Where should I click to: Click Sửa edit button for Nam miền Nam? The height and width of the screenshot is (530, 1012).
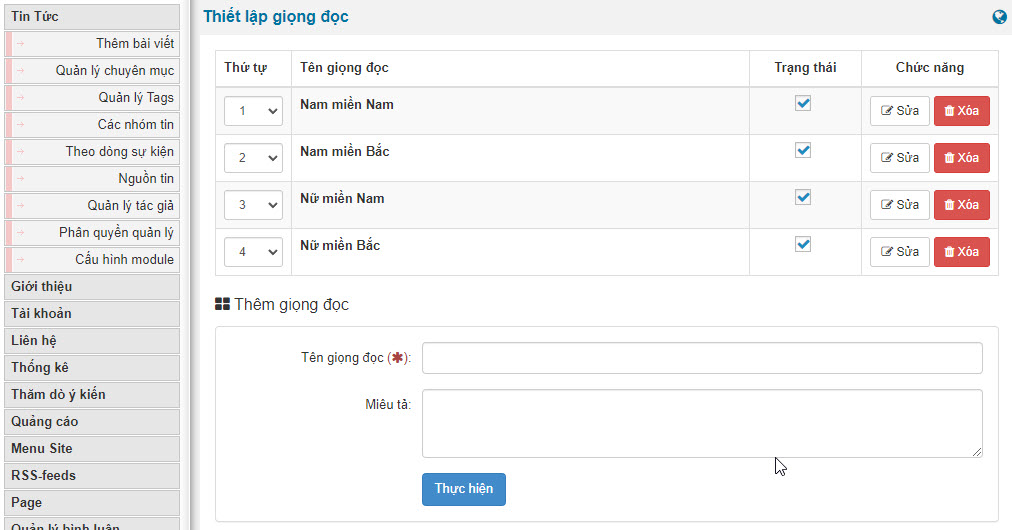click(900, 111)
